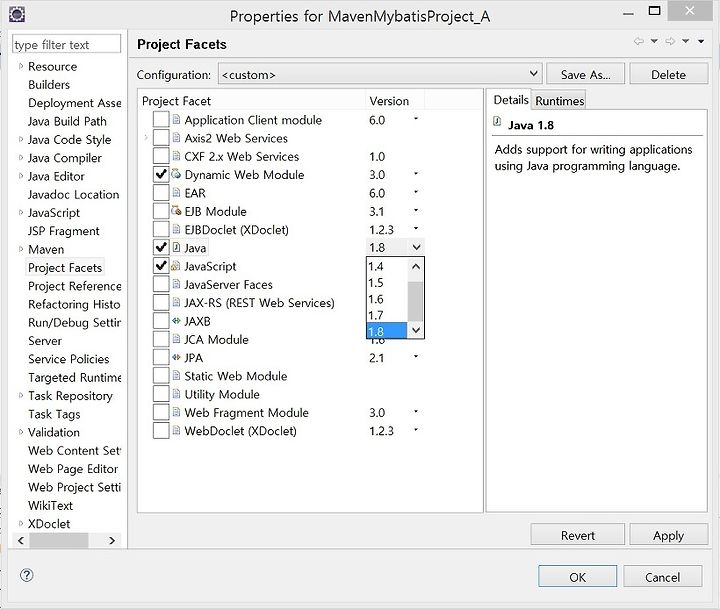Select version 1.6 in Java dropdown list
720x609 pixels.
pos(387,299)
